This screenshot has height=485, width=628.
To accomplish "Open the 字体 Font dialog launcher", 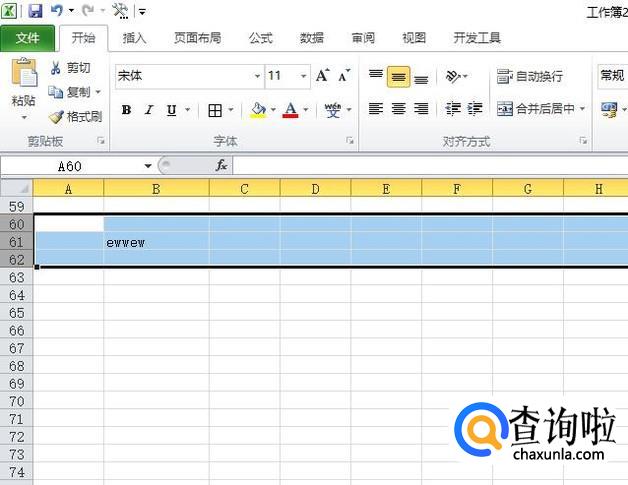I will 350,141.
